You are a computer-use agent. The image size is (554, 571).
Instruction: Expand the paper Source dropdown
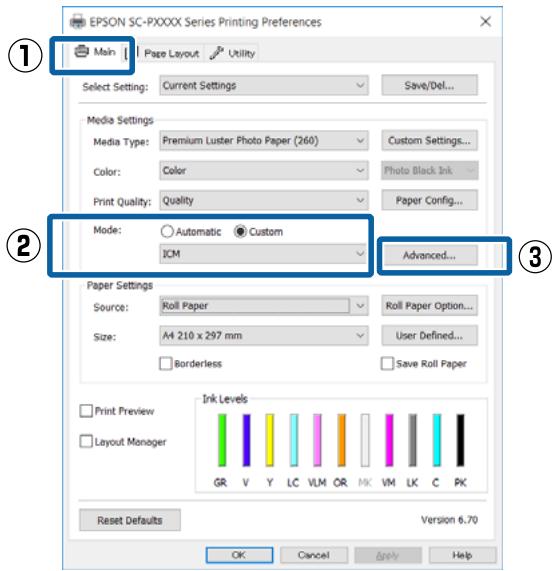tap(264, 306)
